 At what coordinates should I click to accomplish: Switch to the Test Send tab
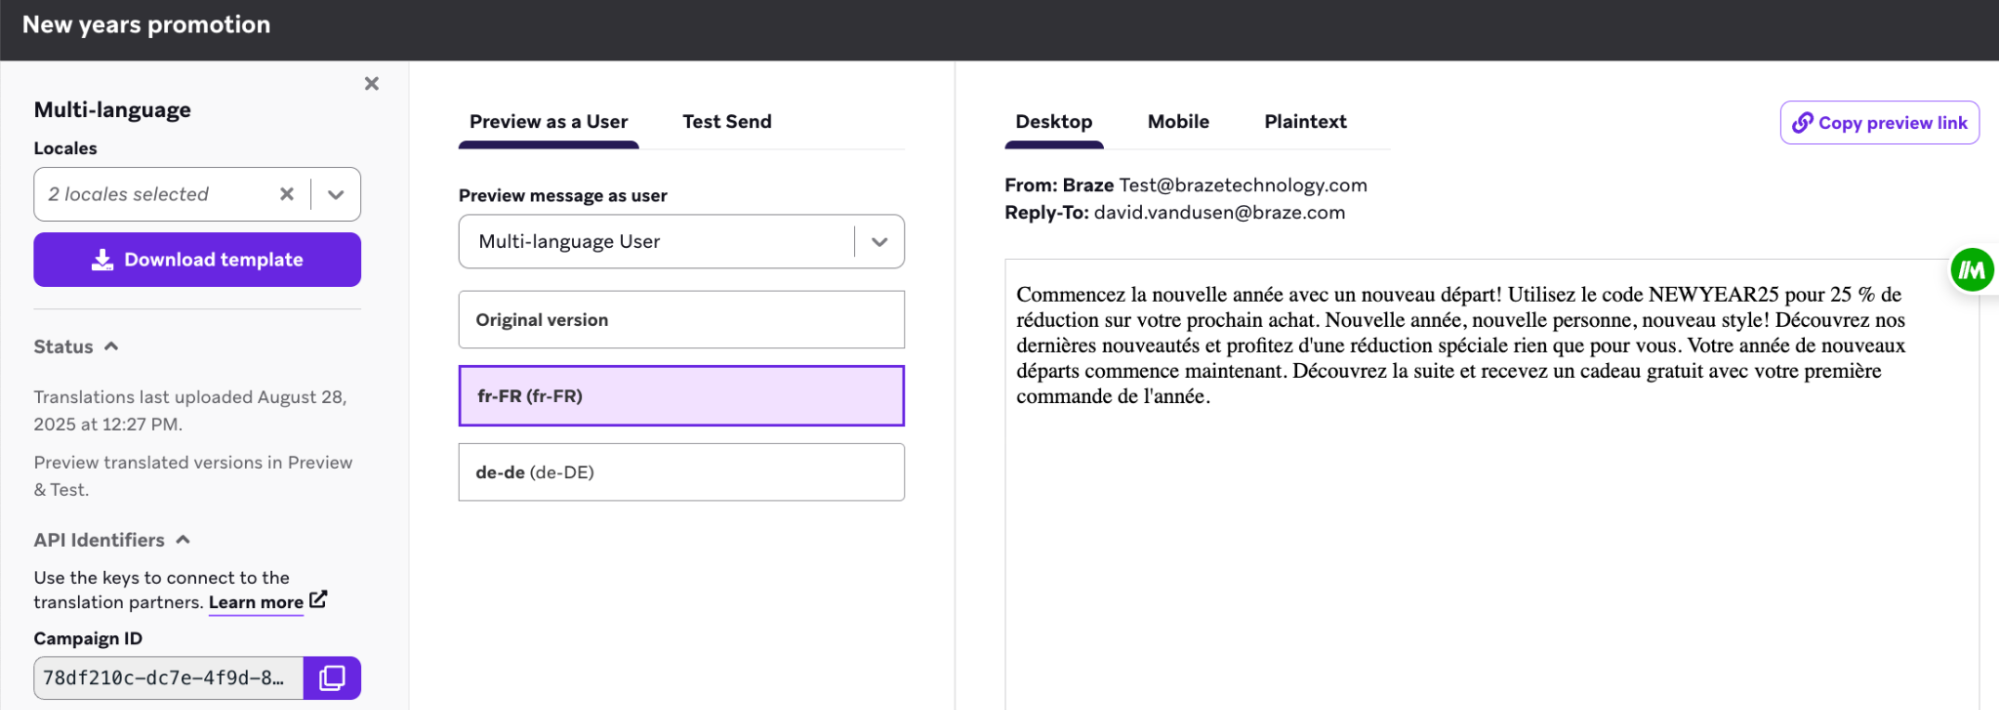tap(727, 122)
